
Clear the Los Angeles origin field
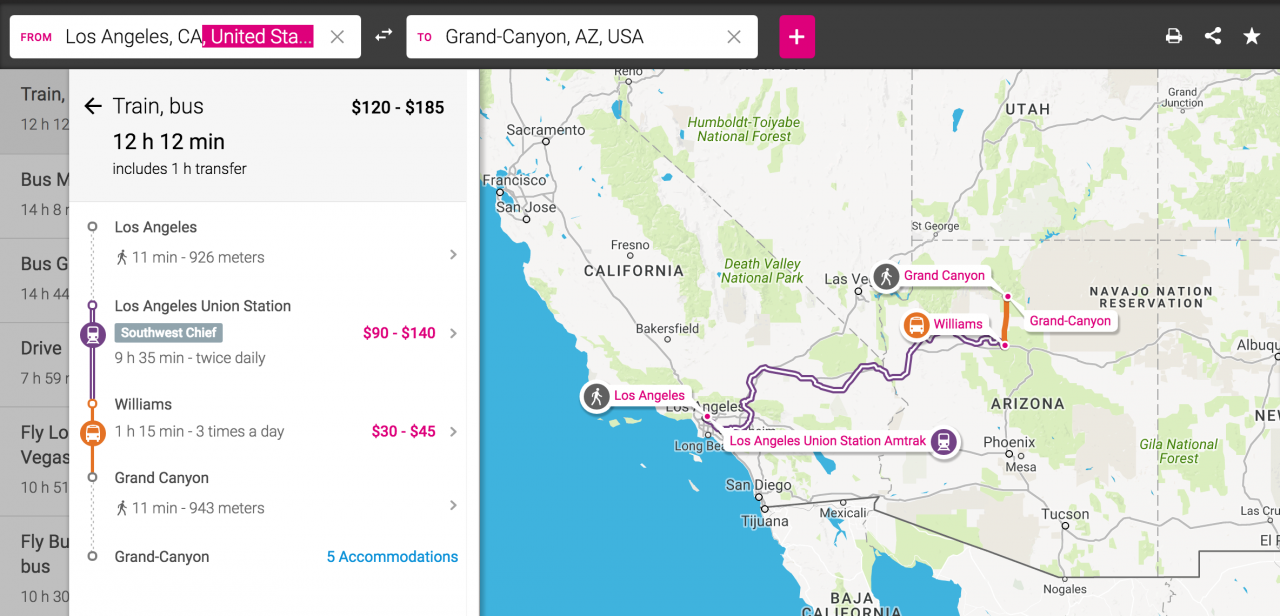tap(337, 37)
